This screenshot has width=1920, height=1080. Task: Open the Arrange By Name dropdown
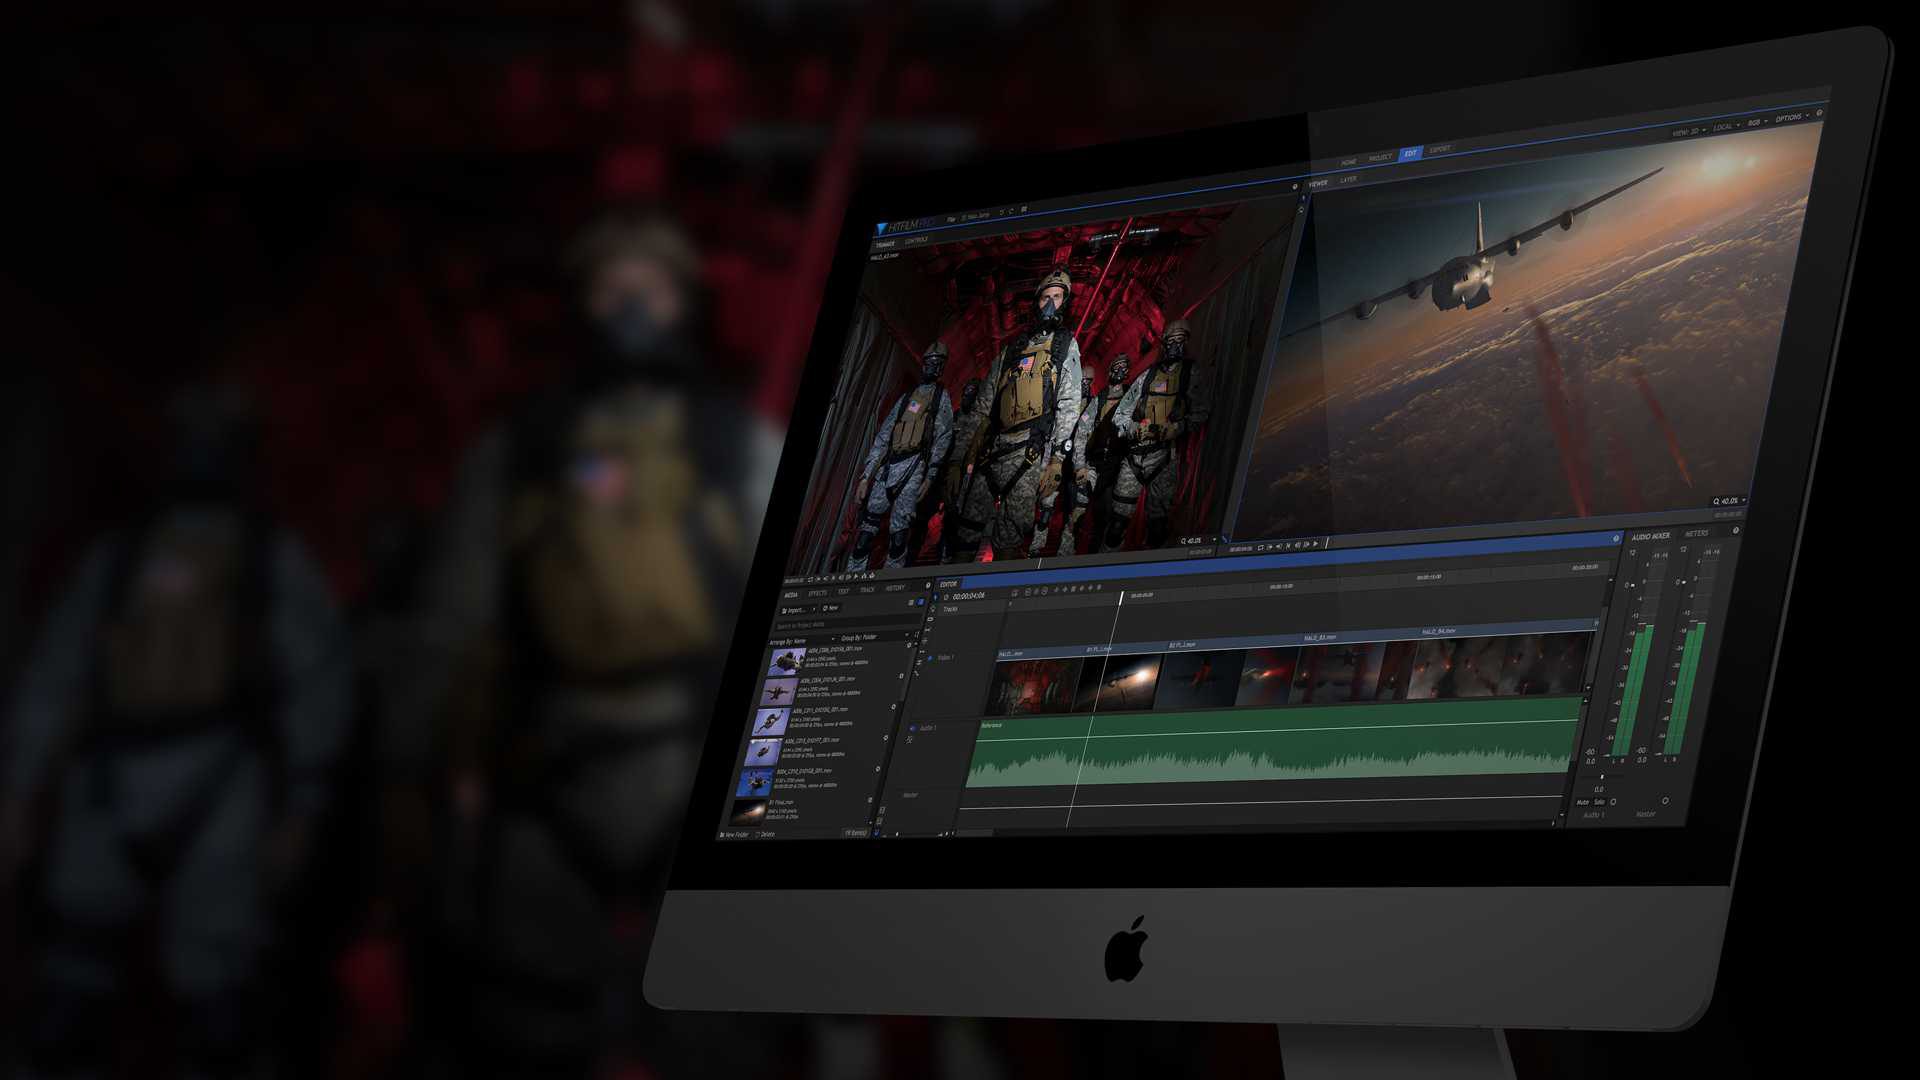802,641
